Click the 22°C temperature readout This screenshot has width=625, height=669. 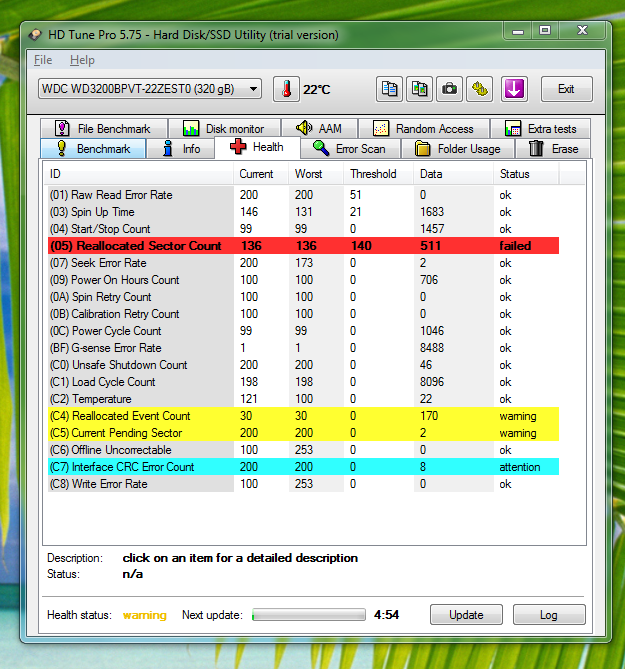[317, 90]
